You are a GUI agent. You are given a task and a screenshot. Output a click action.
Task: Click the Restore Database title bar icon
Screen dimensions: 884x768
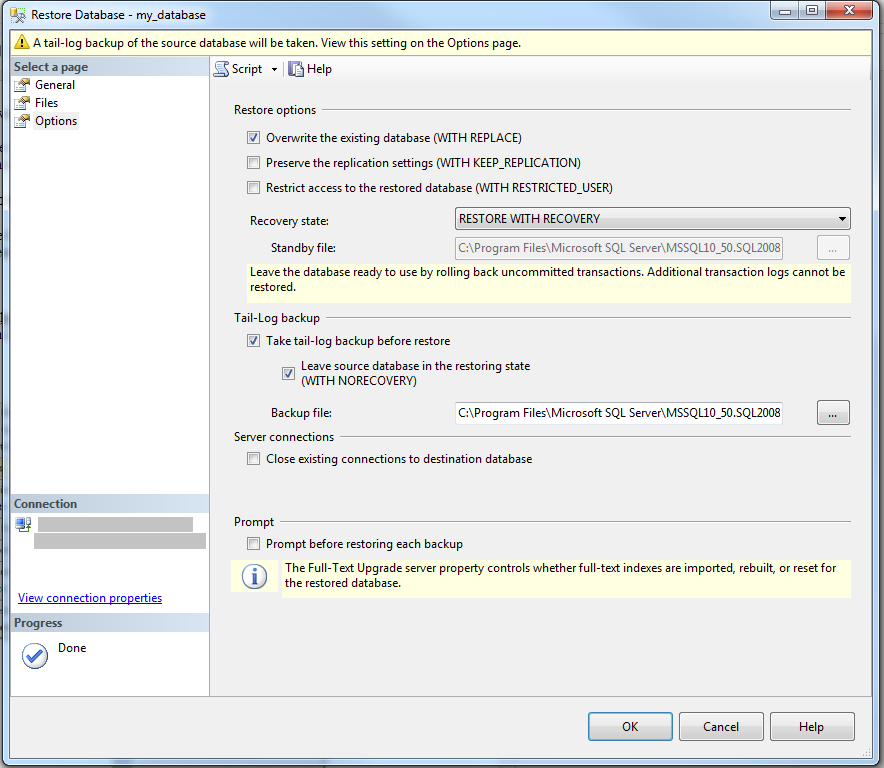[x=18, y=15]
